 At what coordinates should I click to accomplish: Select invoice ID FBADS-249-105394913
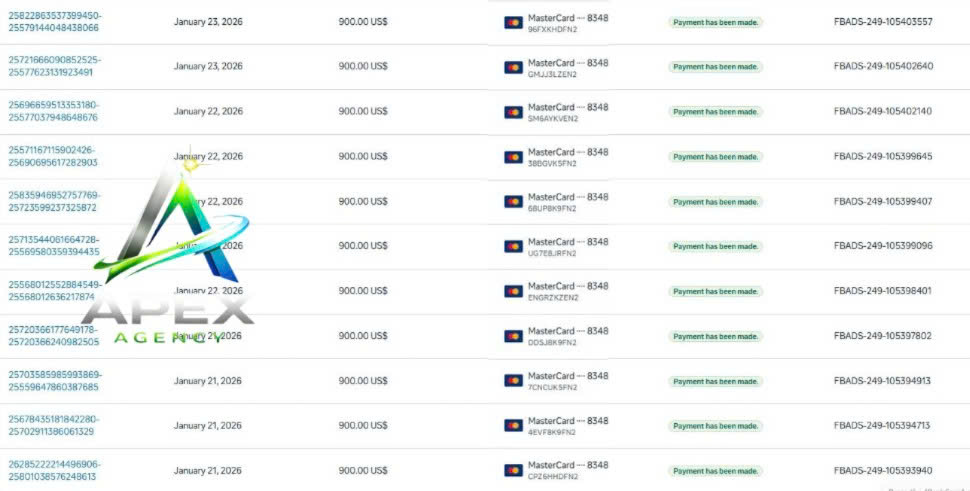tap(882, 381)
